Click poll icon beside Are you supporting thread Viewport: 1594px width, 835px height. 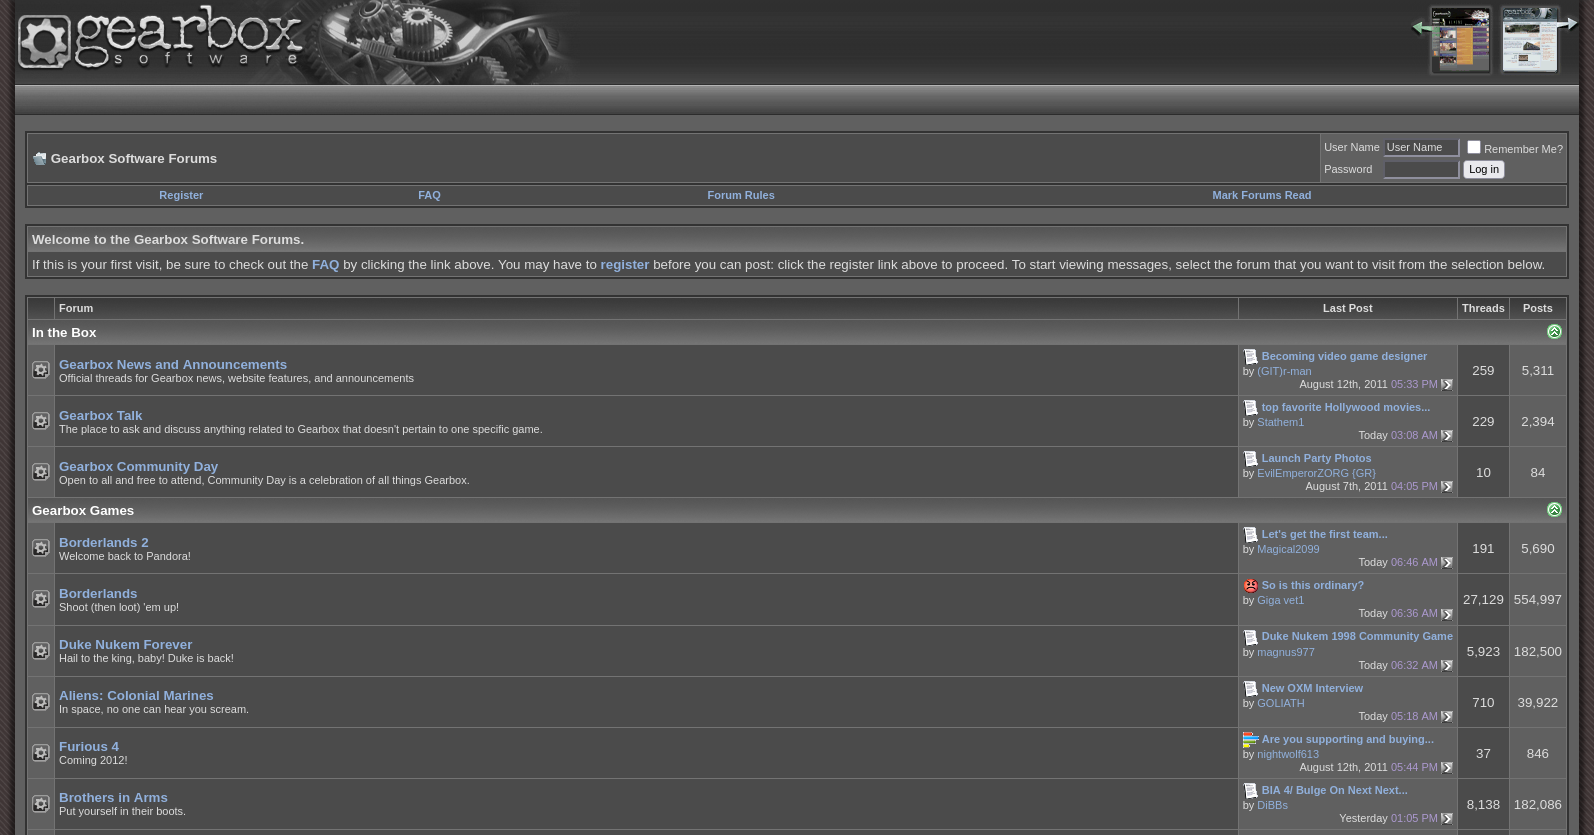(1250, 740)
